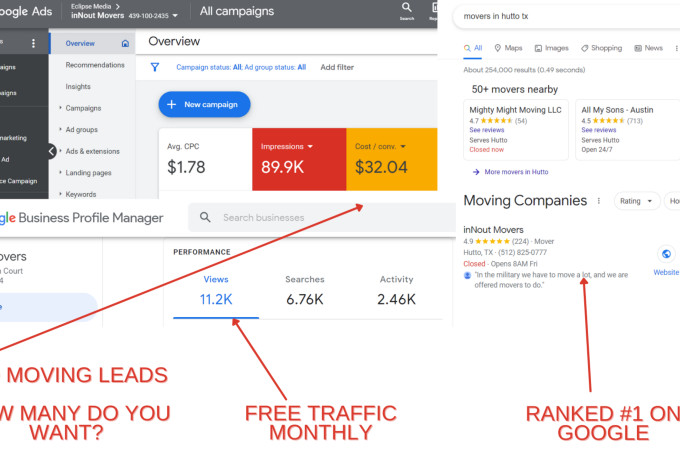Select Overview in the Ads navigation
This screenshot has height=459, width=680.
(80, 43)
